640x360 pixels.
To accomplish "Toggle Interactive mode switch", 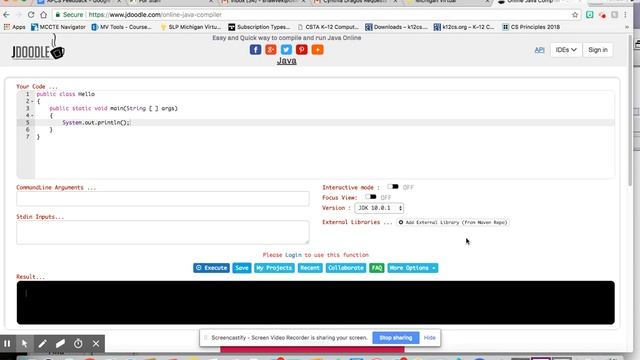I will pos(393,187).
